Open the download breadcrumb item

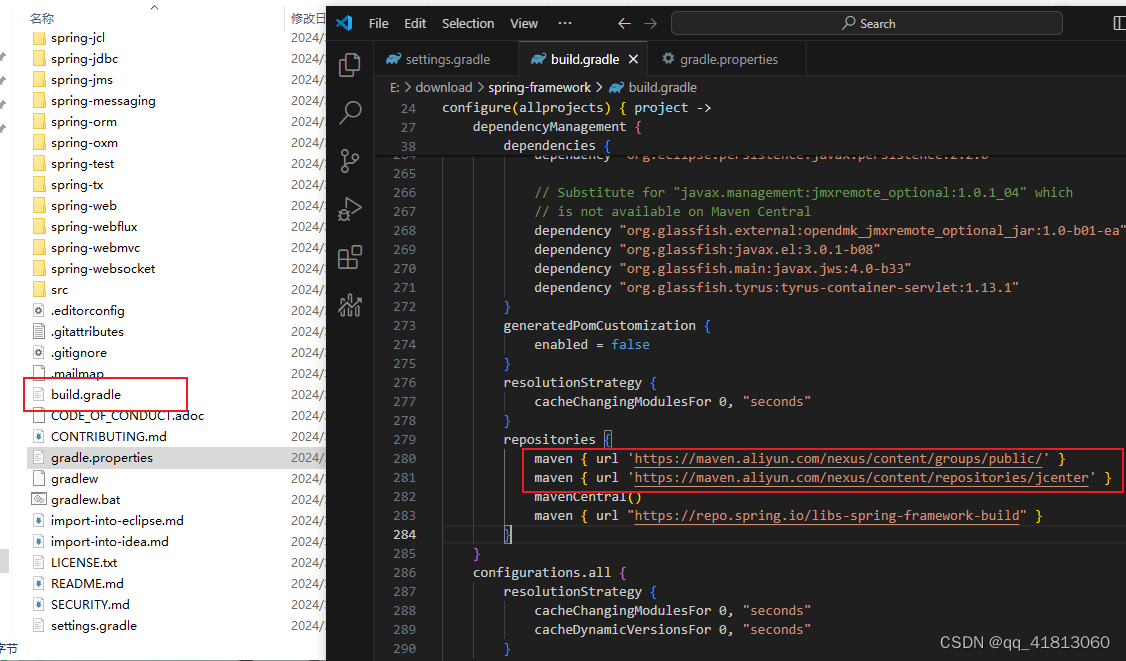[443, 87]
